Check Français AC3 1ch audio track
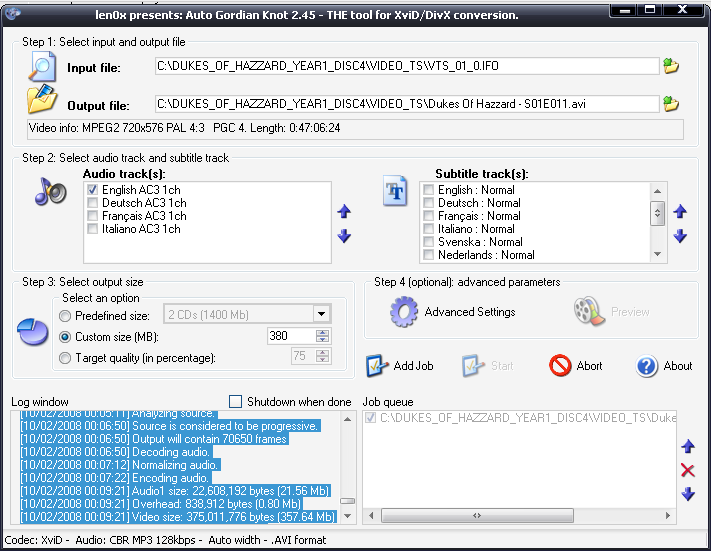The height and width of the screenshot is (551, 711). [93, 216]
